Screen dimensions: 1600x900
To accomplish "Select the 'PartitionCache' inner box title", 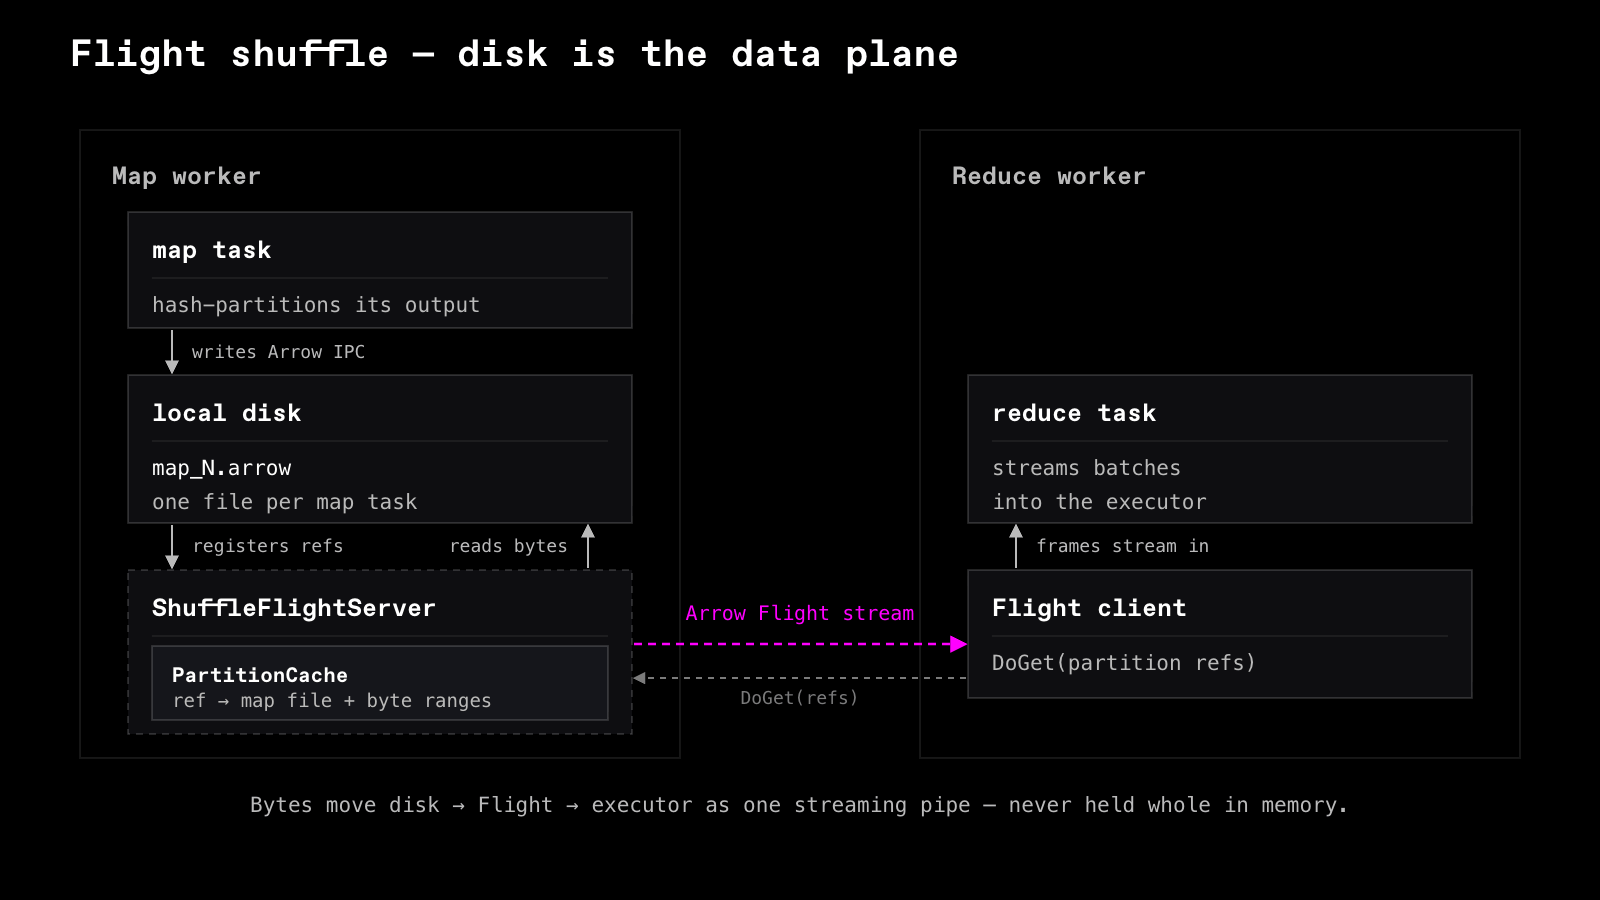I will click(260, 675).
